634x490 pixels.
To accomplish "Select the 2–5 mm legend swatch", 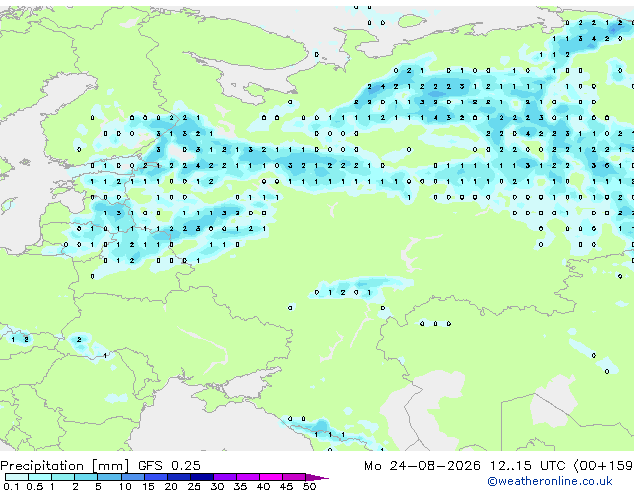I will tap(86, 477).
